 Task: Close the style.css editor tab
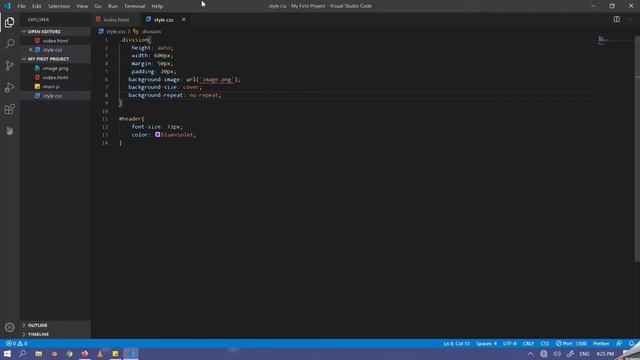click(184, 19)
